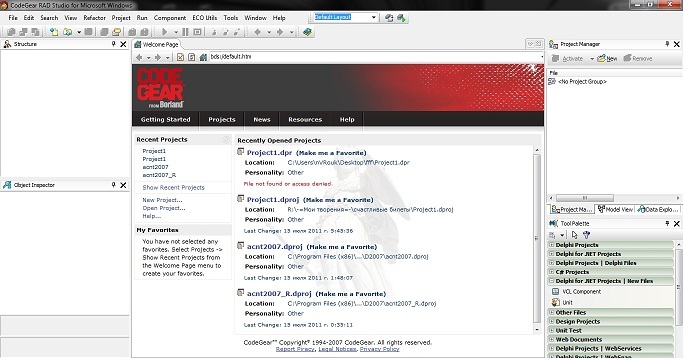Click the main toolbar navigate Back arrow
Screen dimensions: 684x360
257,32
